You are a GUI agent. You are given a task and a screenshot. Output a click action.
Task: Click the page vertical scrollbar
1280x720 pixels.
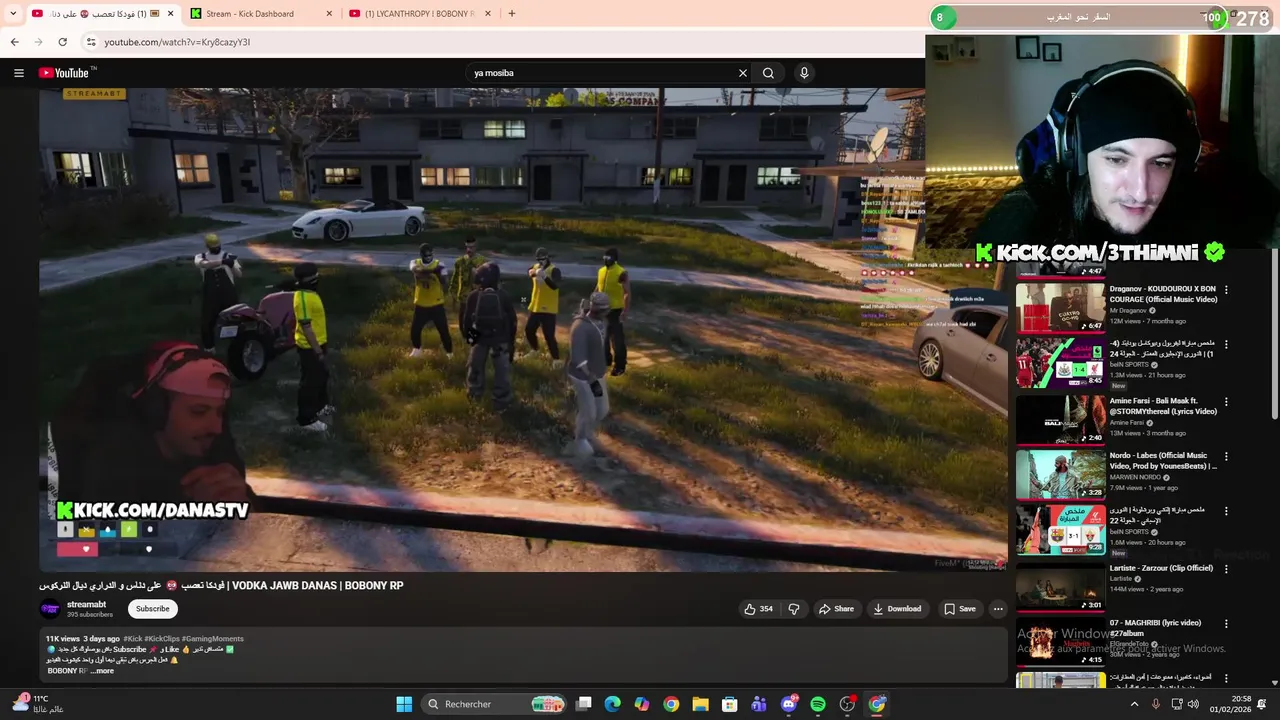click(1274, 335)
